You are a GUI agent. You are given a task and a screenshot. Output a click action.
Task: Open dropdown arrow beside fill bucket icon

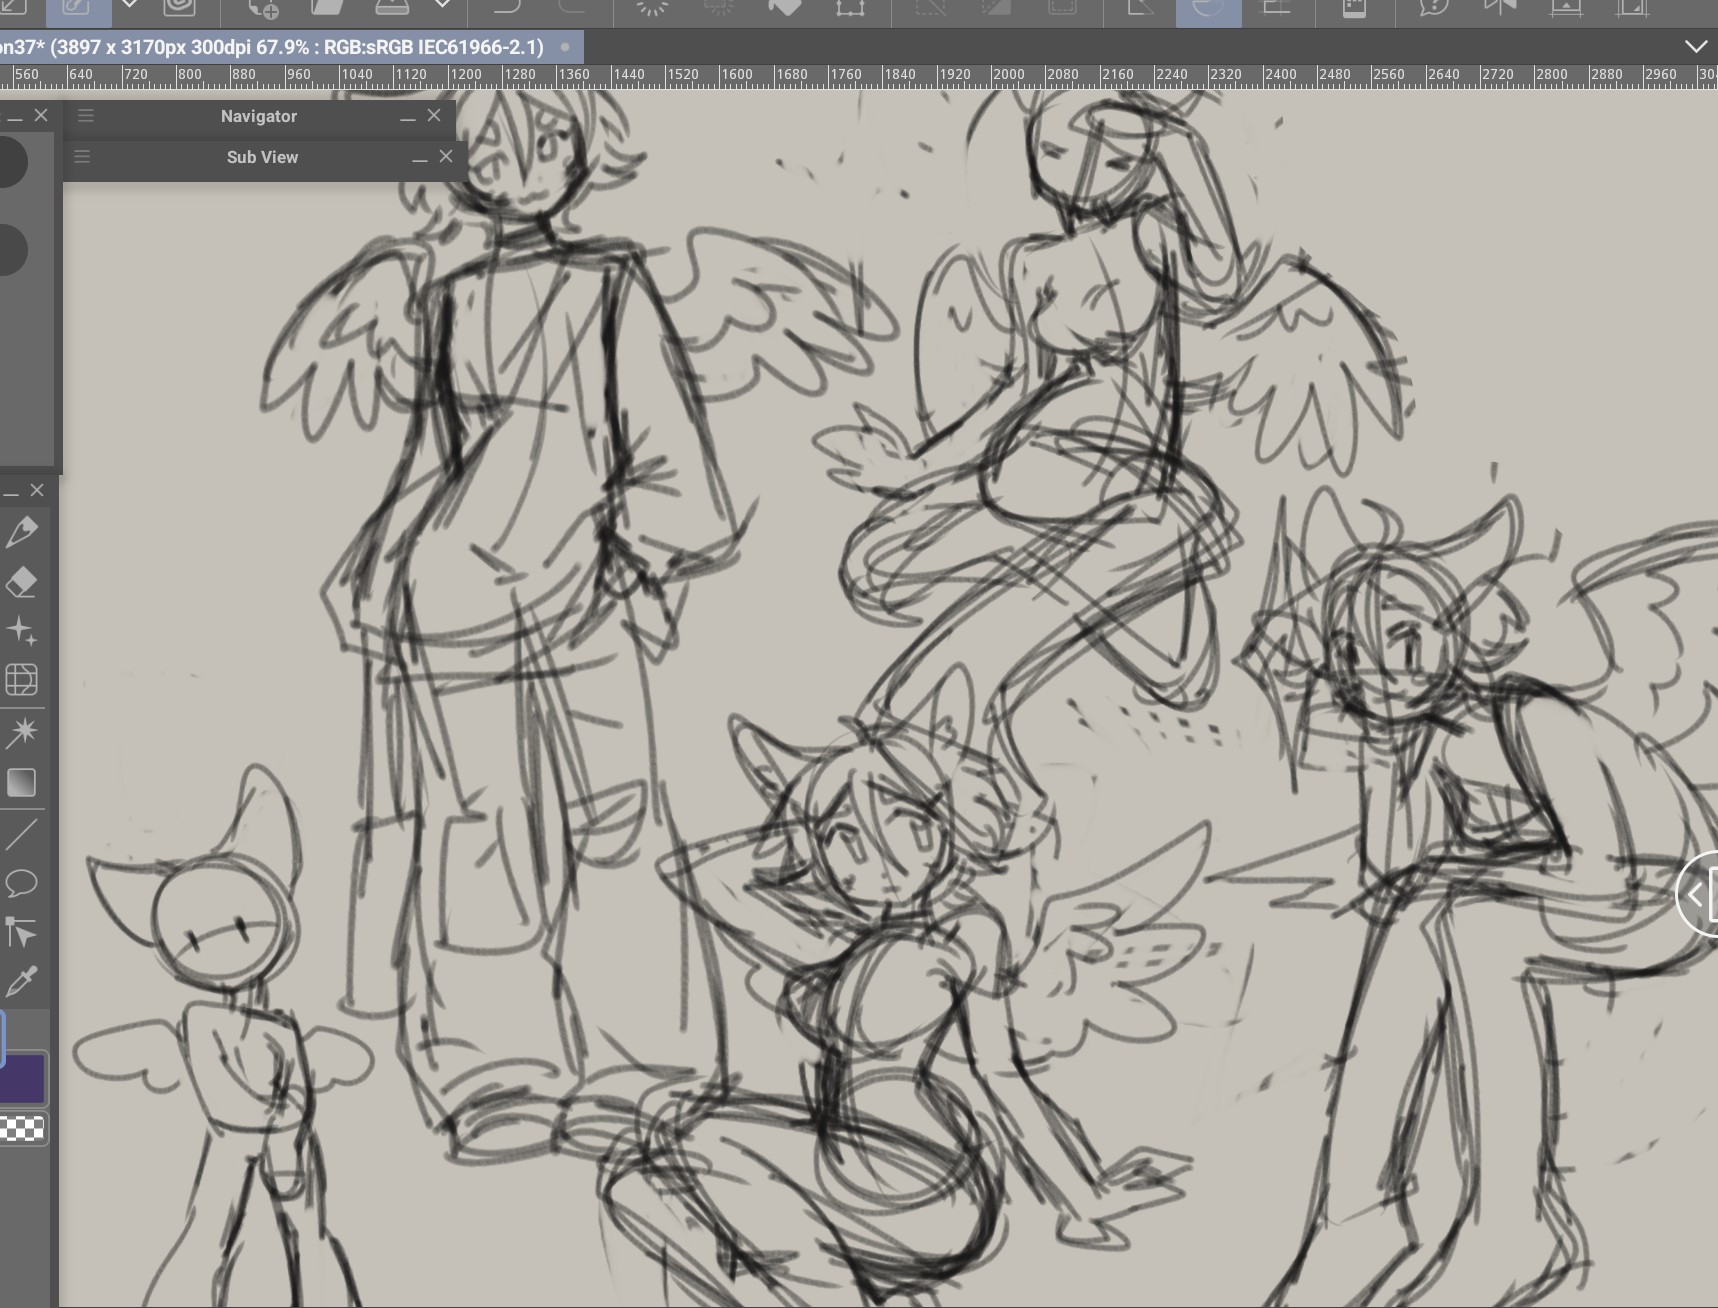click(443, 6)
